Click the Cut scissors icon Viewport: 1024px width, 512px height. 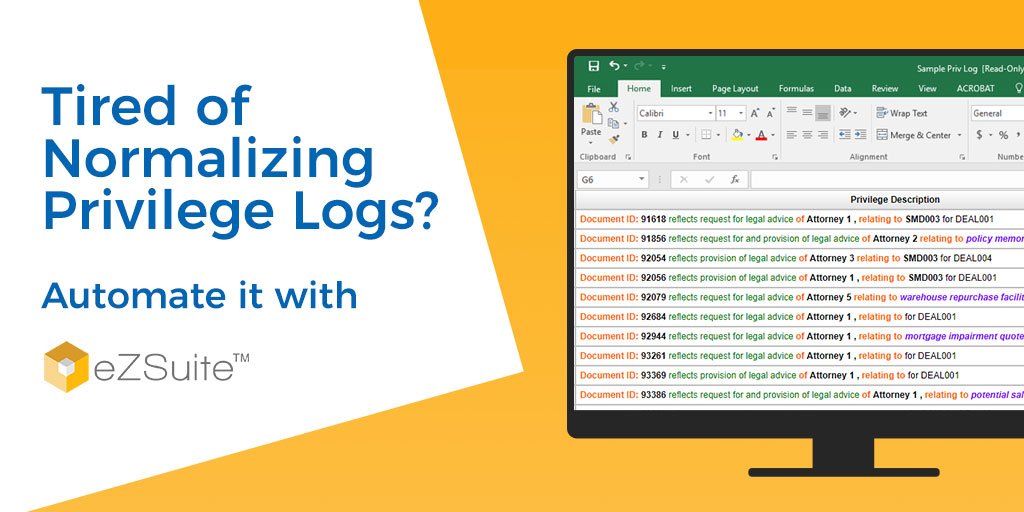coord(614,107)
